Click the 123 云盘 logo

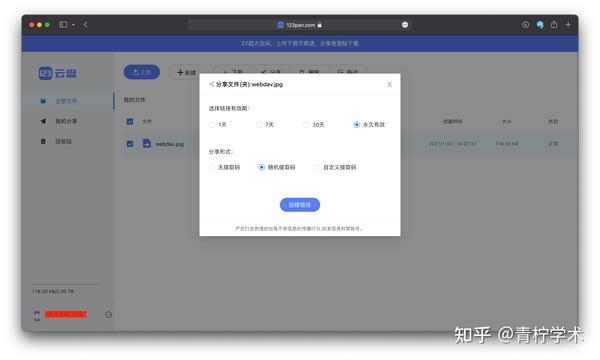coord(57,73)
